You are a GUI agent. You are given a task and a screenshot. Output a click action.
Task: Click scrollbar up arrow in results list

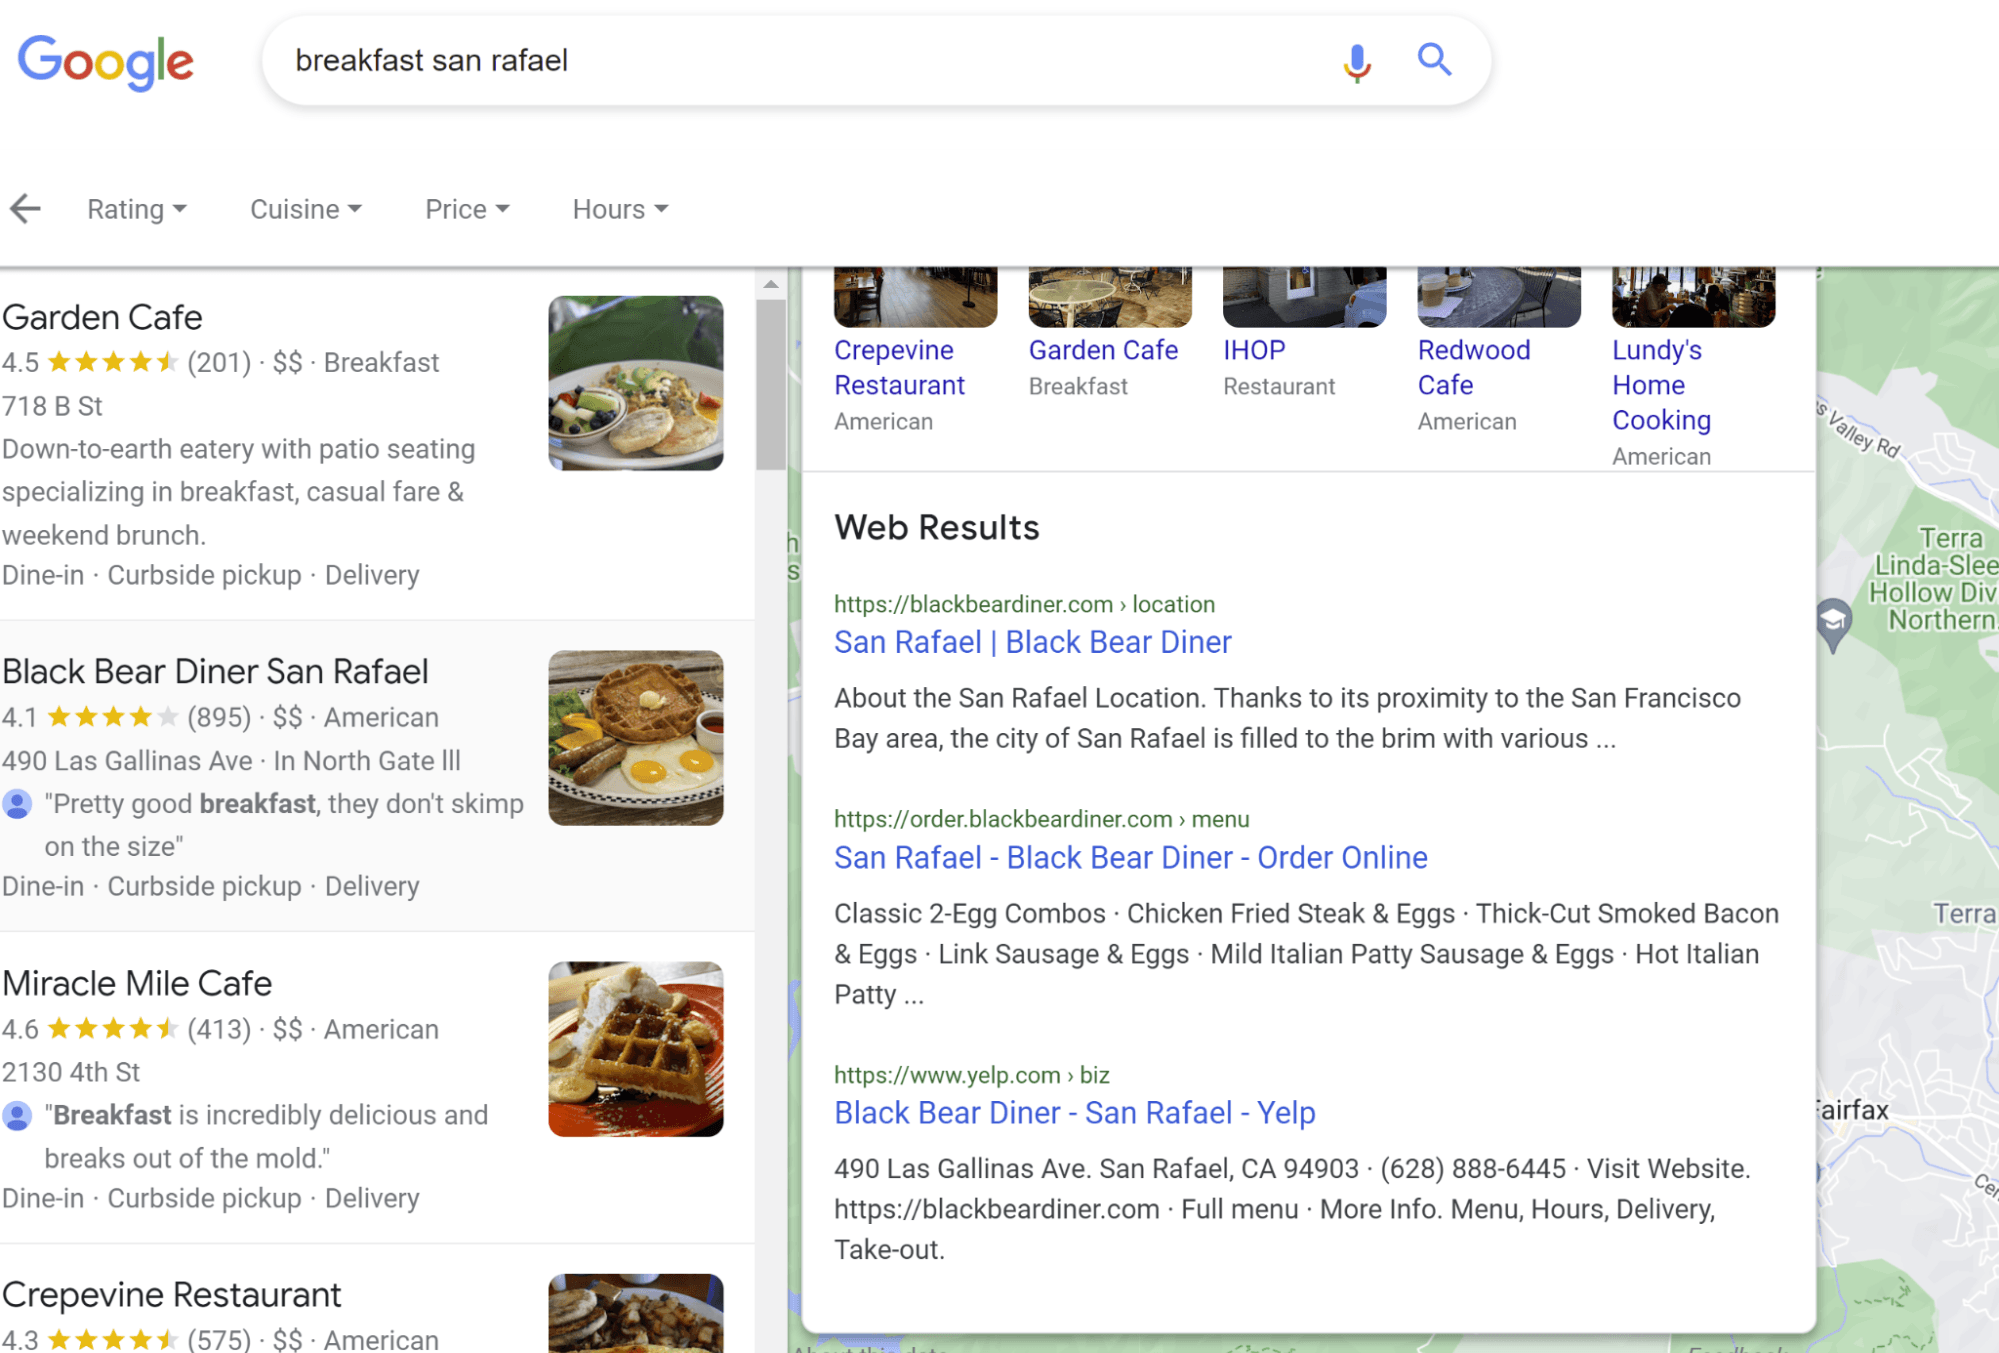tap(770, 285)
